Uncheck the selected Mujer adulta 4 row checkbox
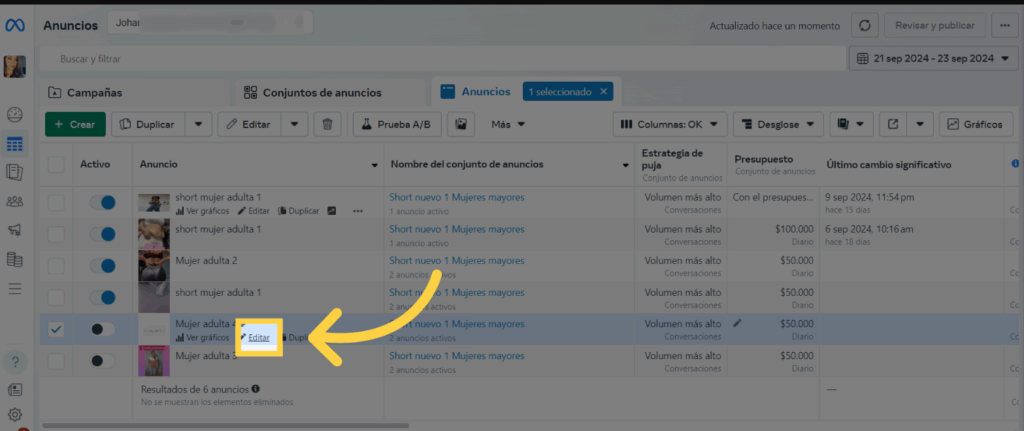This screenshot has height=431, width=1024. pyautogui.click(x=56, y=329)
